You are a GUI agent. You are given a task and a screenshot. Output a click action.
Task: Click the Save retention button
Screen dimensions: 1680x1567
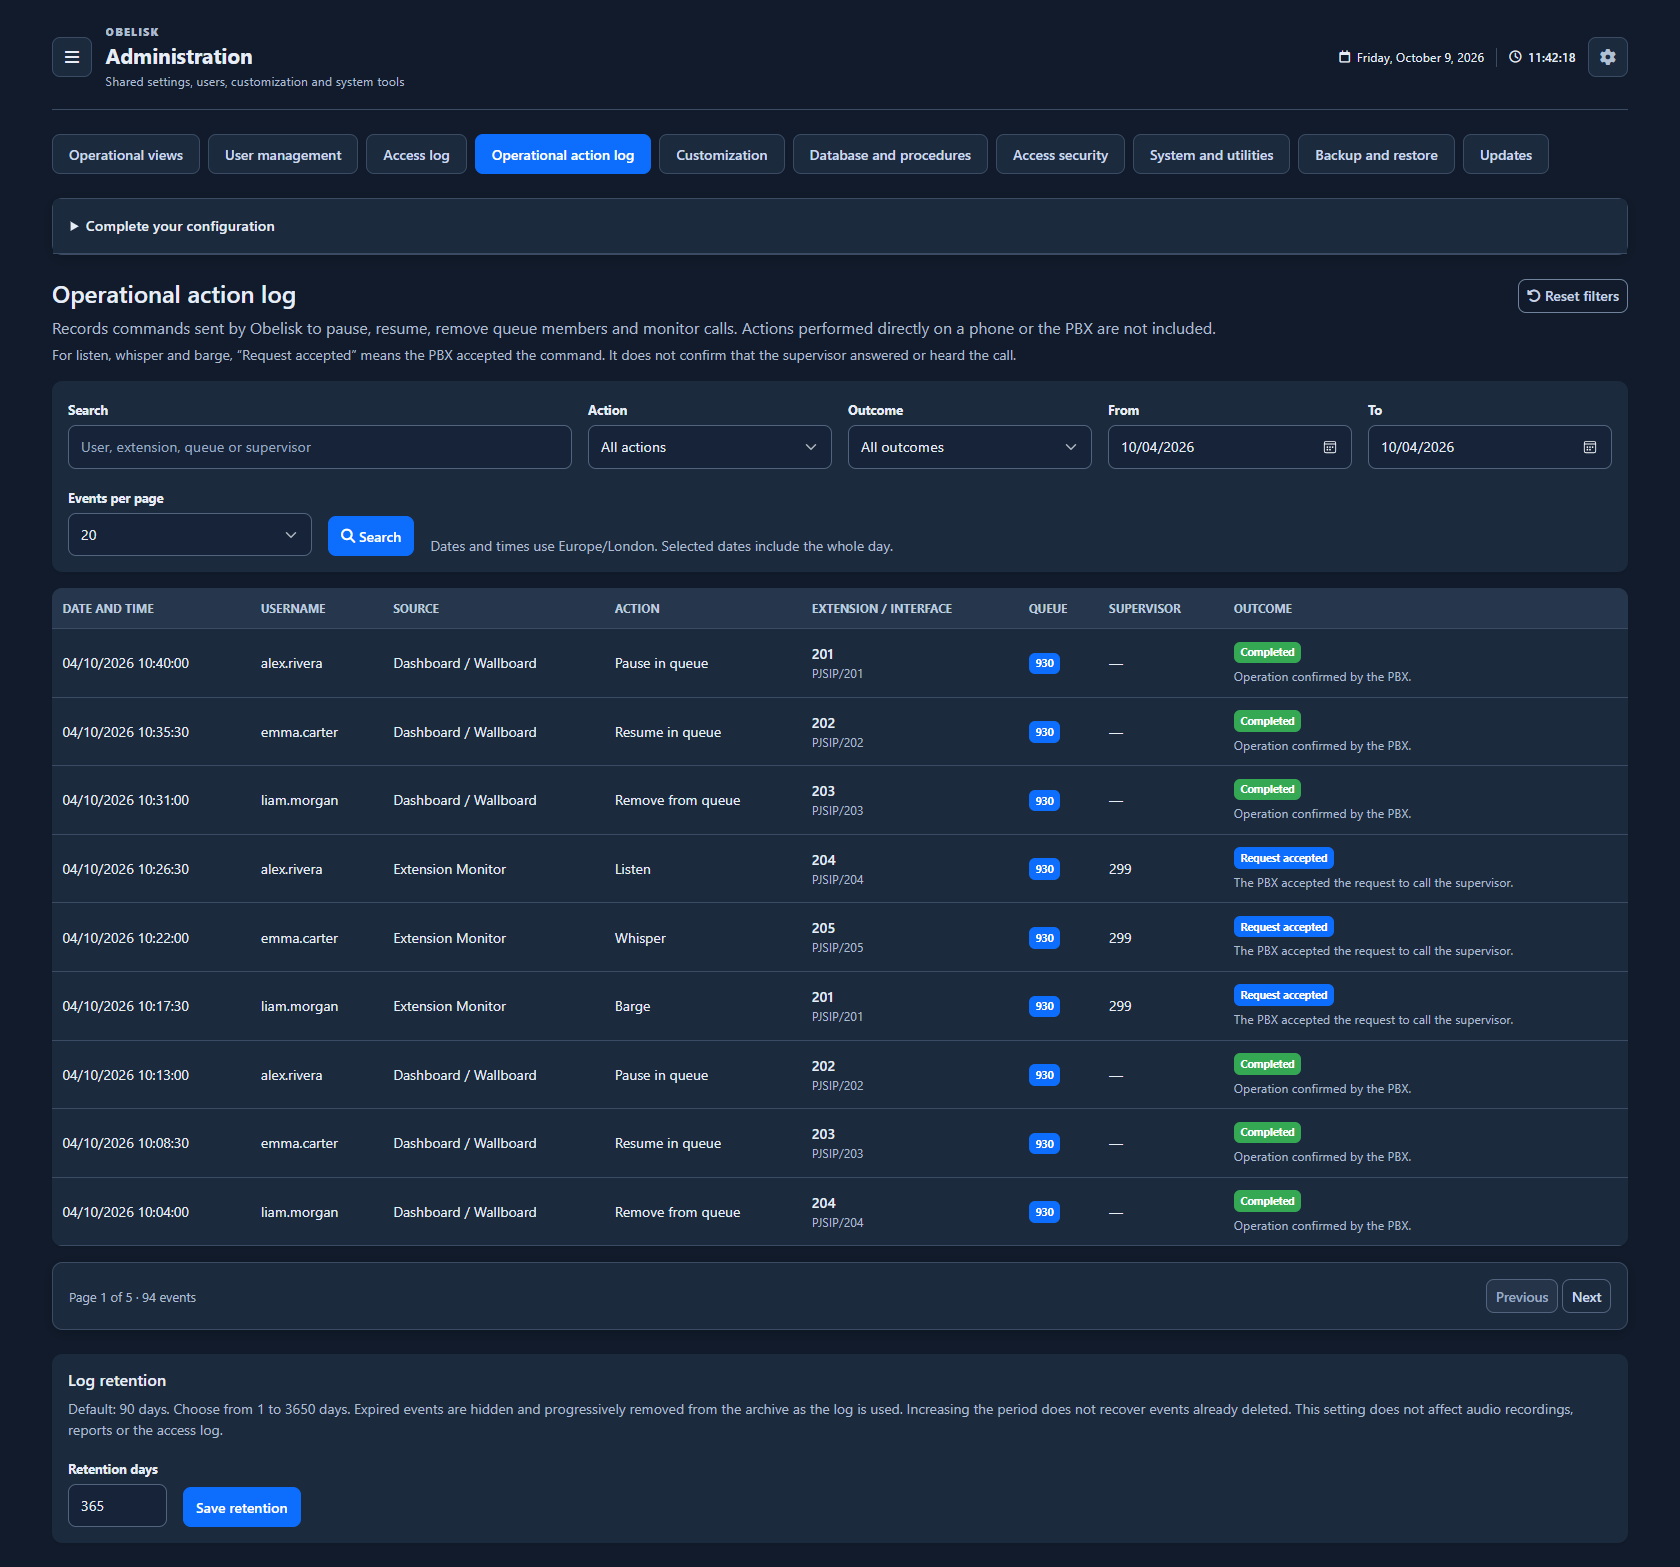[x=241, y=1507]
